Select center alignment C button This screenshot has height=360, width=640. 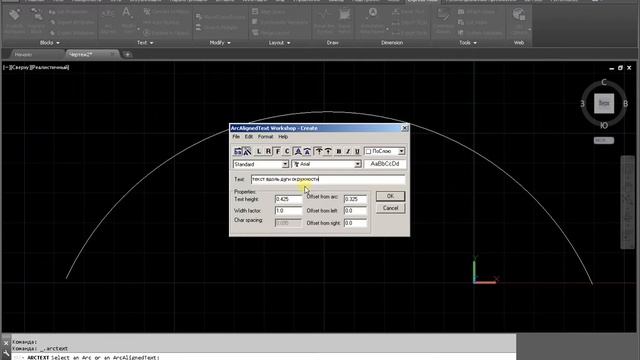tap(287, 151)
